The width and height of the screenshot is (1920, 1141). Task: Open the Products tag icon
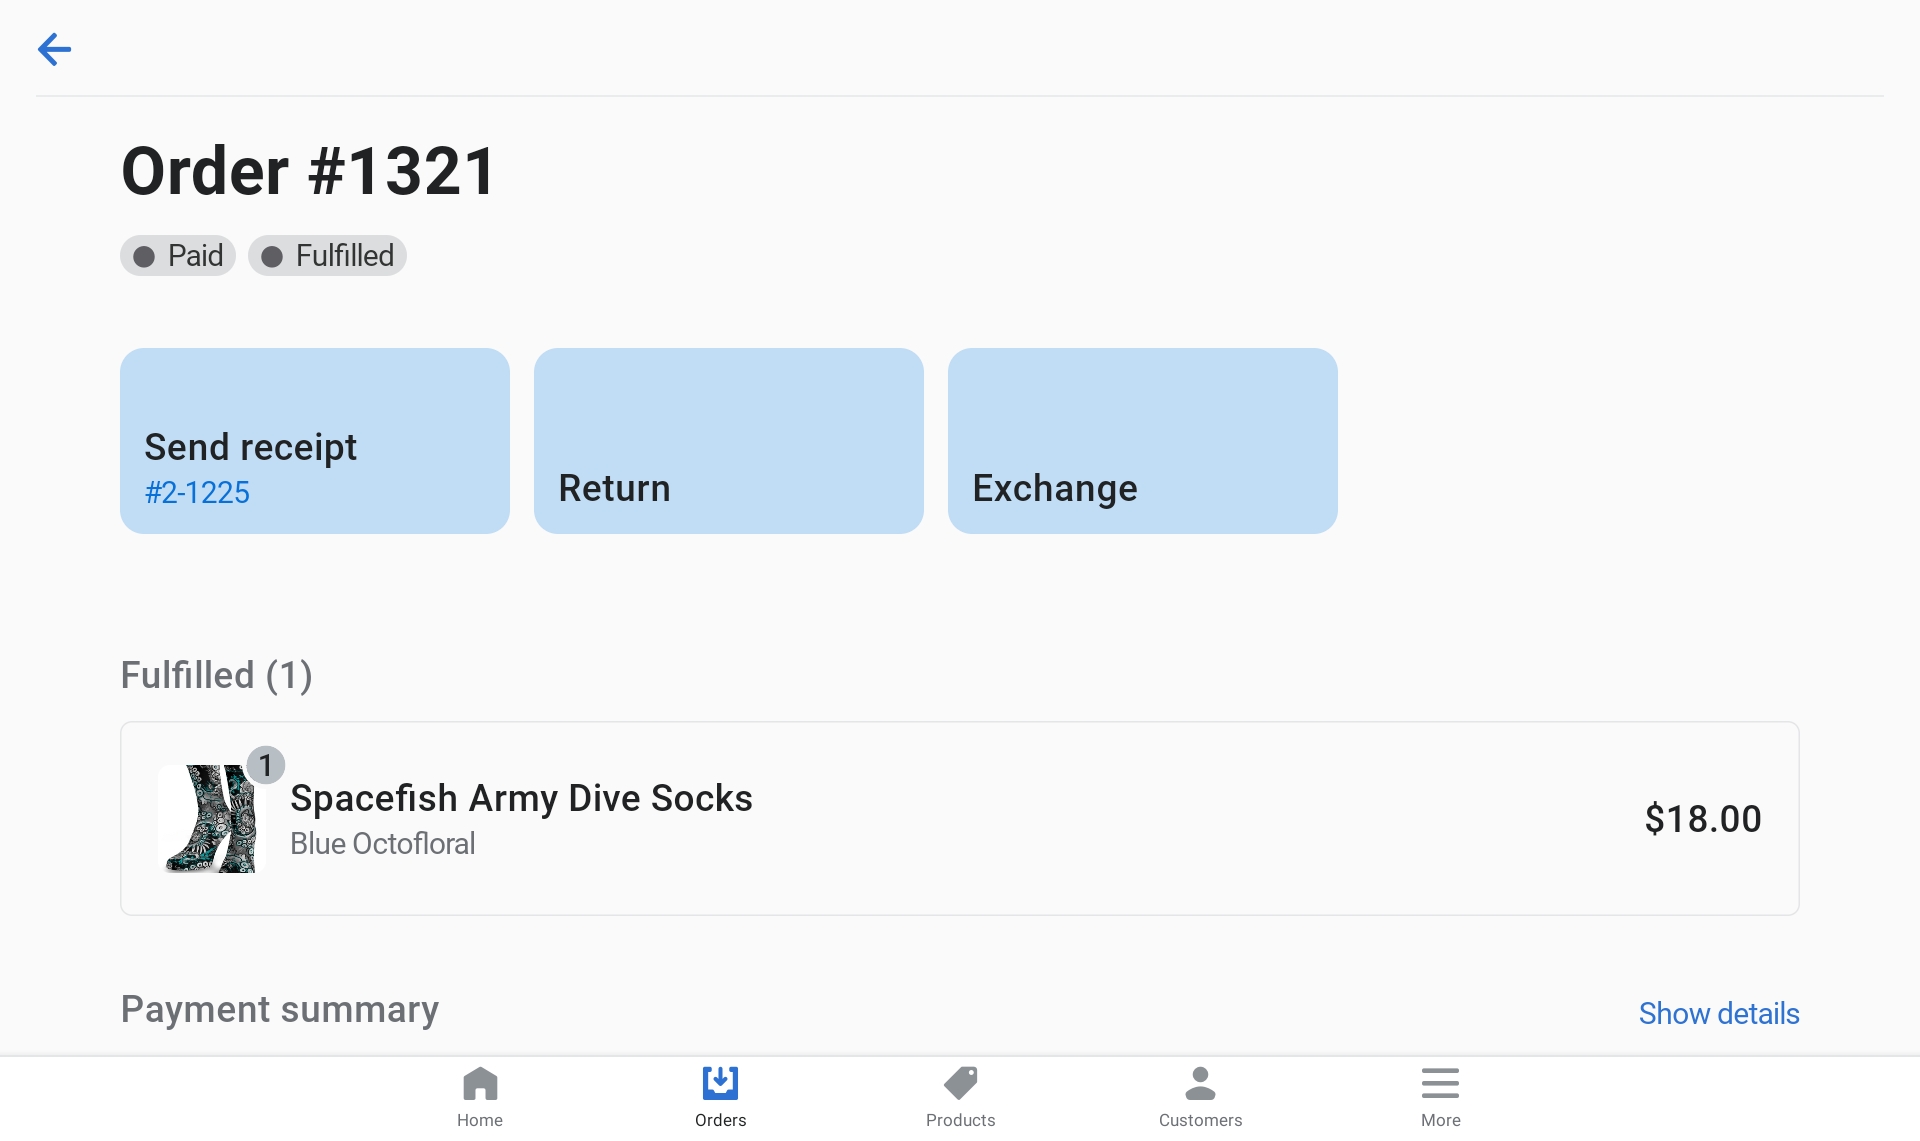point(960,1084)
